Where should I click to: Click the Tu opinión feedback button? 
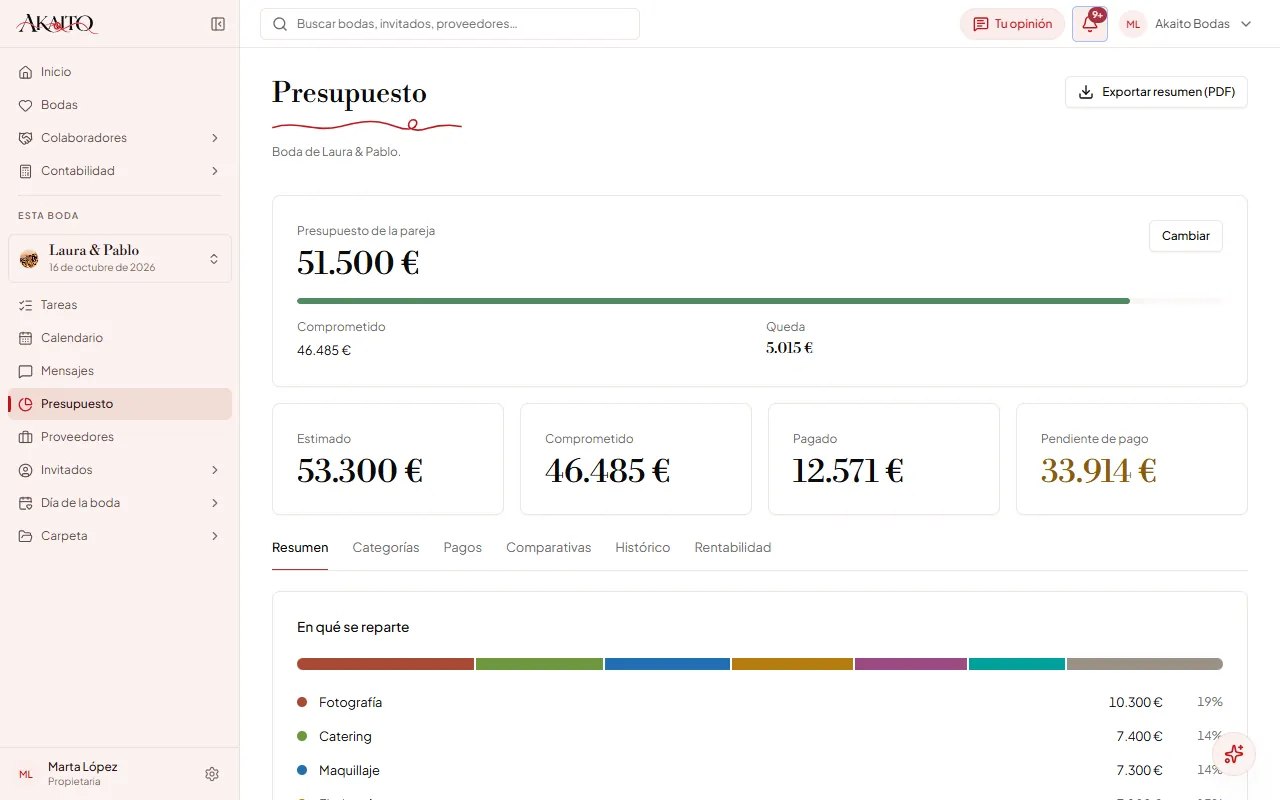[x=1012, y=24]
